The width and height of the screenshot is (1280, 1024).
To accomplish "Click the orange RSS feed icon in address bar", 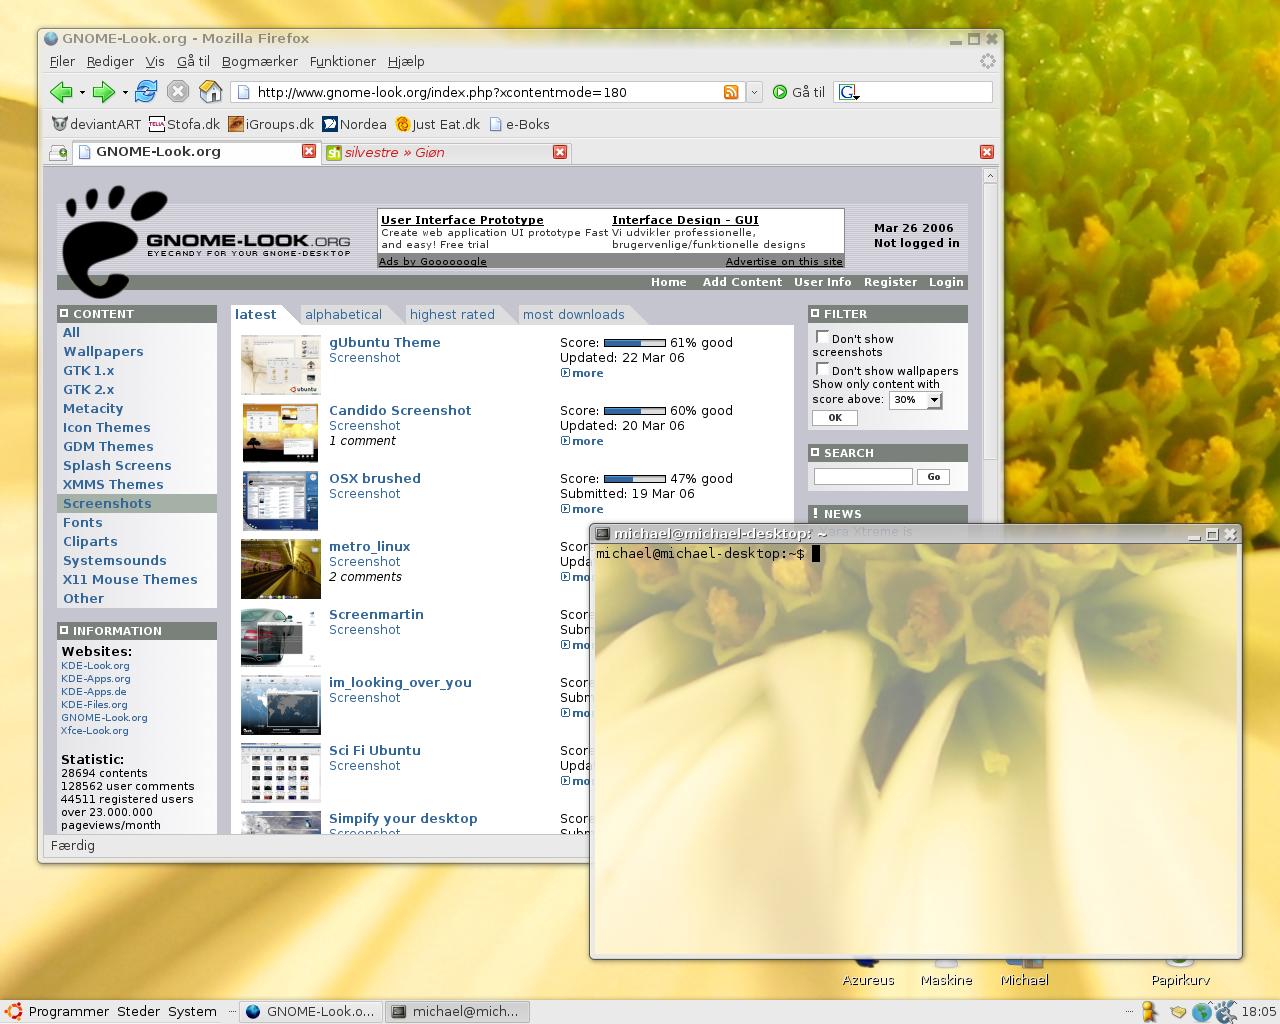I will point(731,92).
